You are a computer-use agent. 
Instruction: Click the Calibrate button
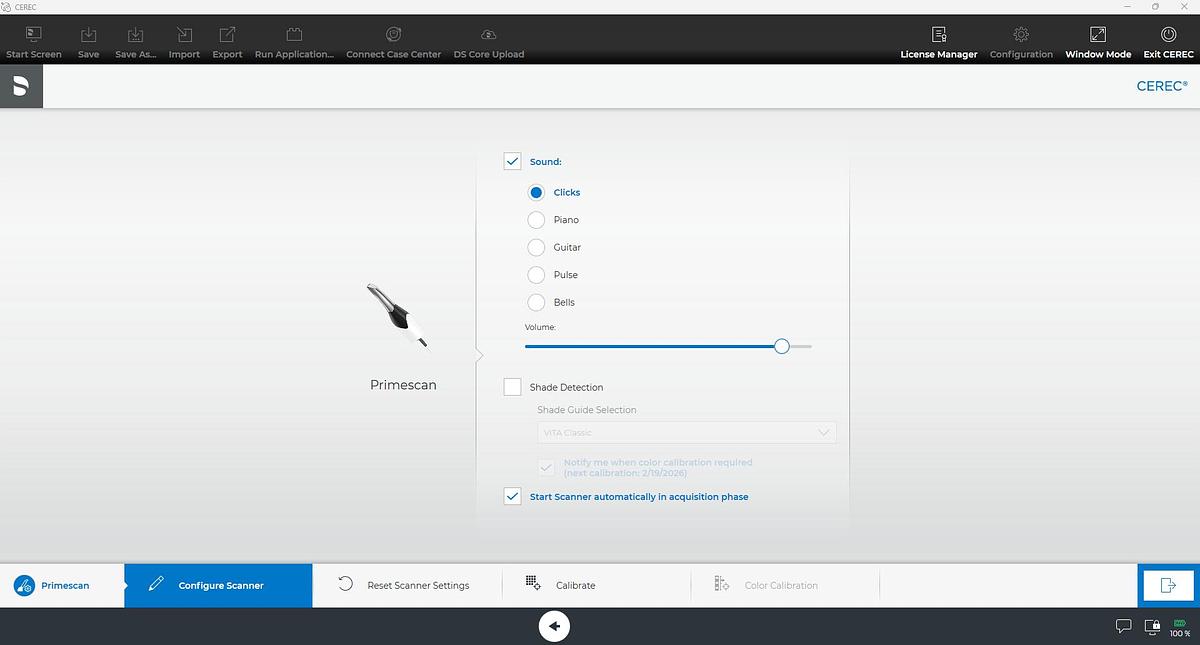[574, 586]
